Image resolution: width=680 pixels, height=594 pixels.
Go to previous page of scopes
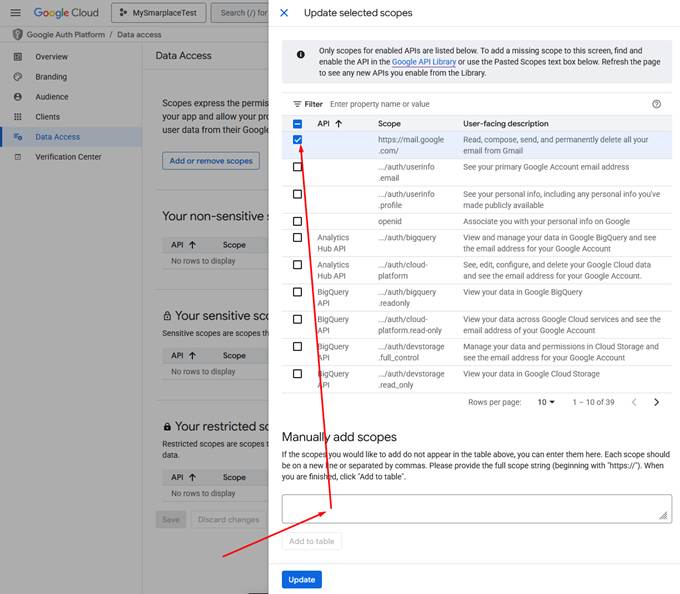[x=634, y=402]
